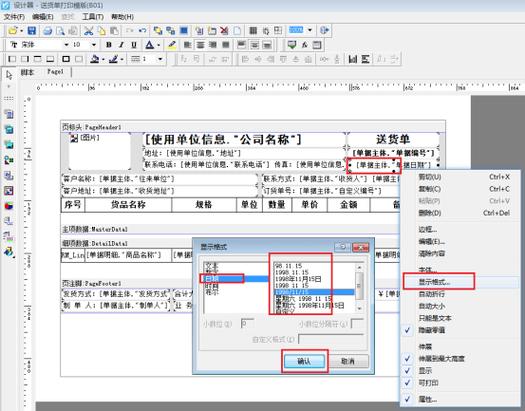Click the frame color pen swatch
The width and height of the screenshot is (525, 411).
pos(114,59)
